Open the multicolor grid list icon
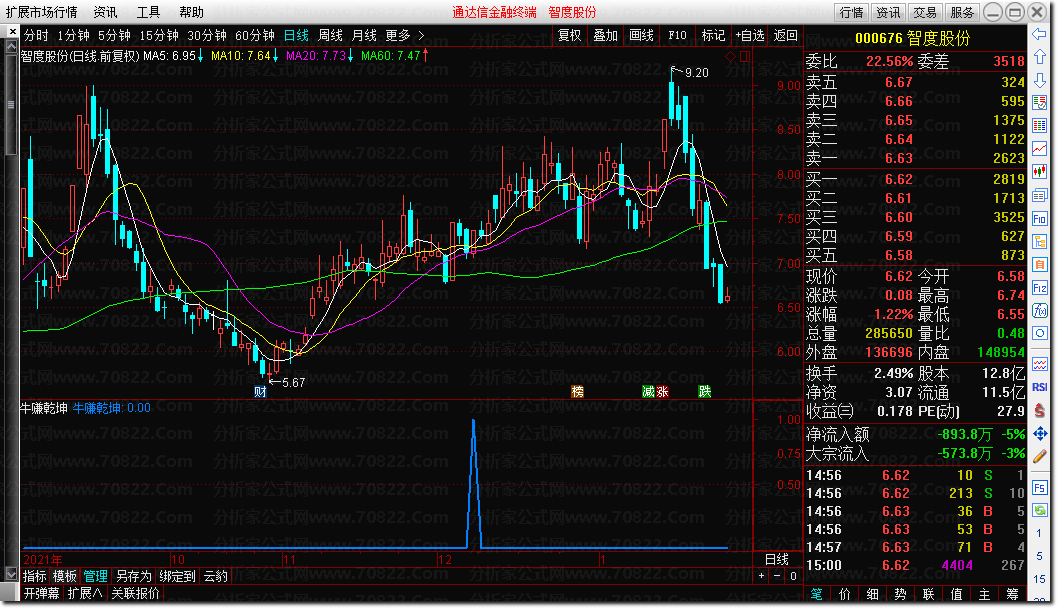 click(x=1039, y=126)
